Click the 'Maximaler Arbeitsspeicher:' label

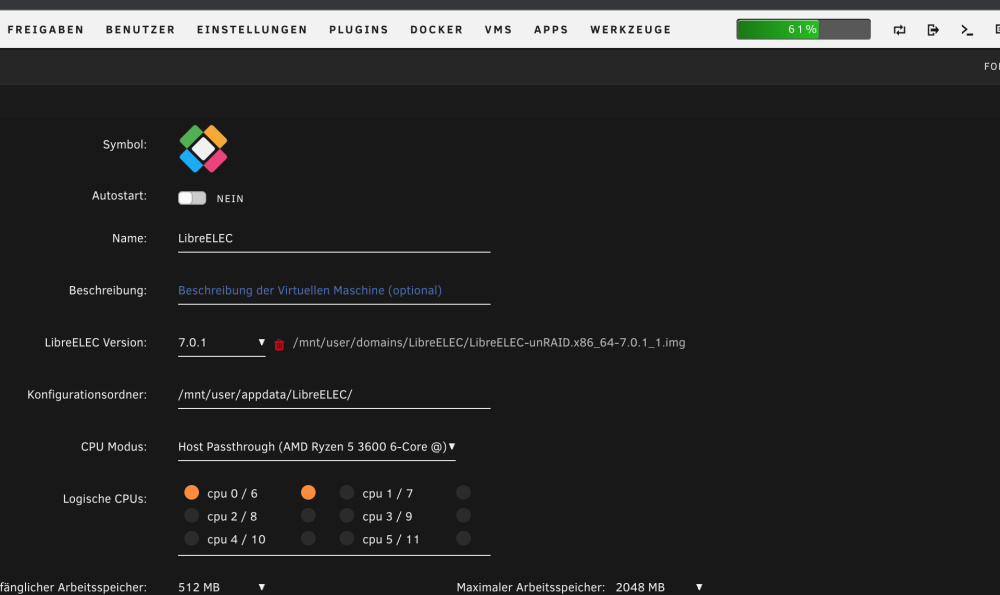click(531, 587)
